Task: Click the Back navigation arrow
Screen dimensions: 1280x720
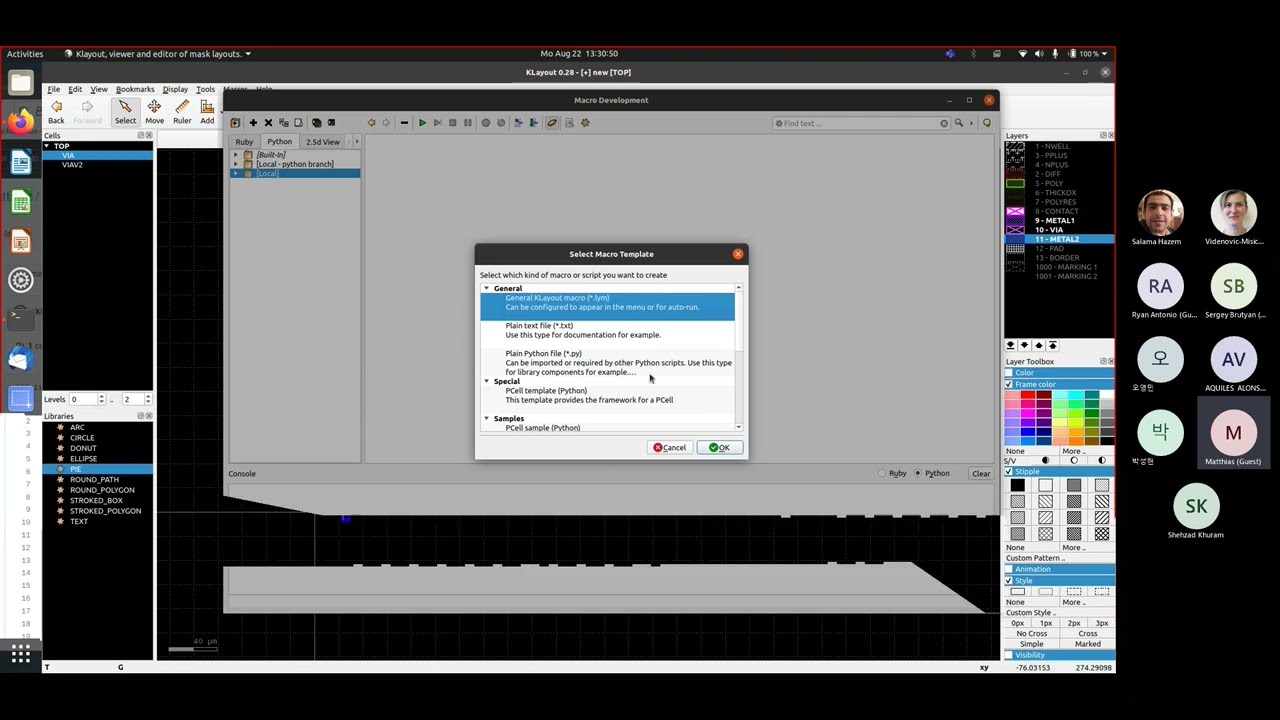Action: [56, 112]
